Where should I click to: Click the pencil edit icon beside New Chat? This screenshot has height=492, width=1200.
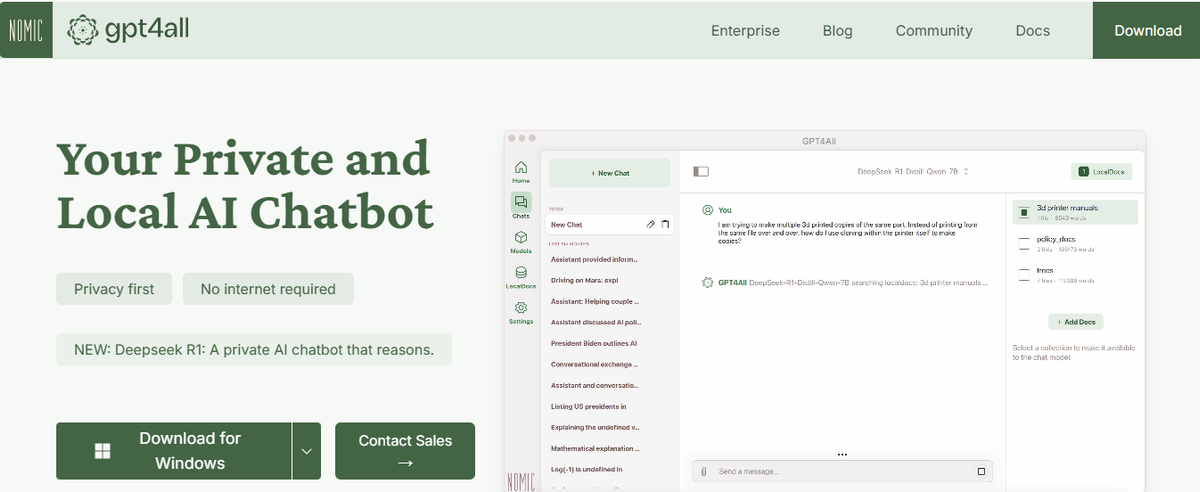tap(651, 225)
